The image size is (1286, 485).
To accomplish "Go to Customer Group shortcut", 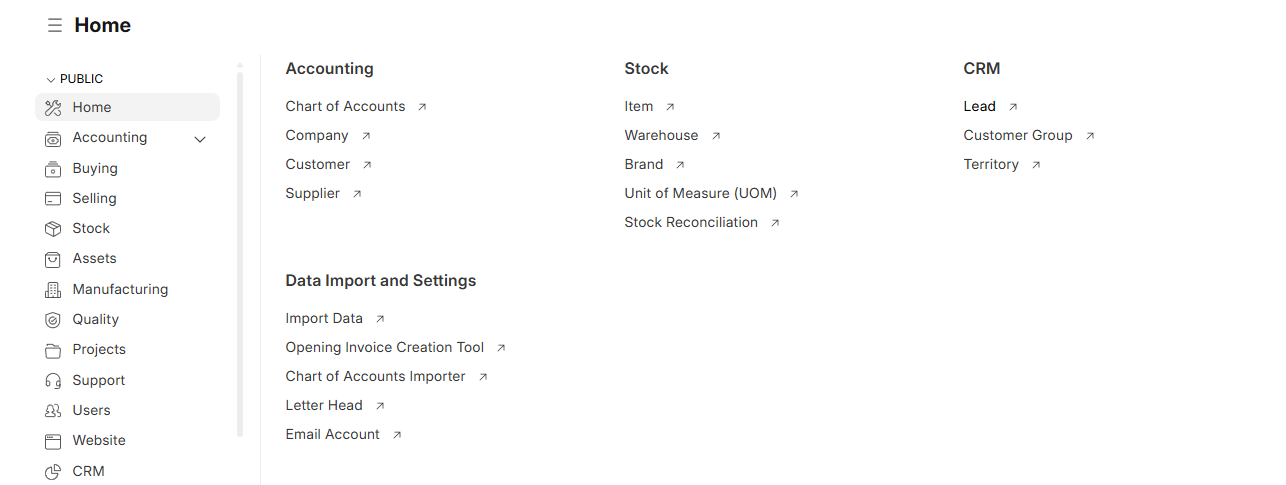I will (x=1018, y=136).
